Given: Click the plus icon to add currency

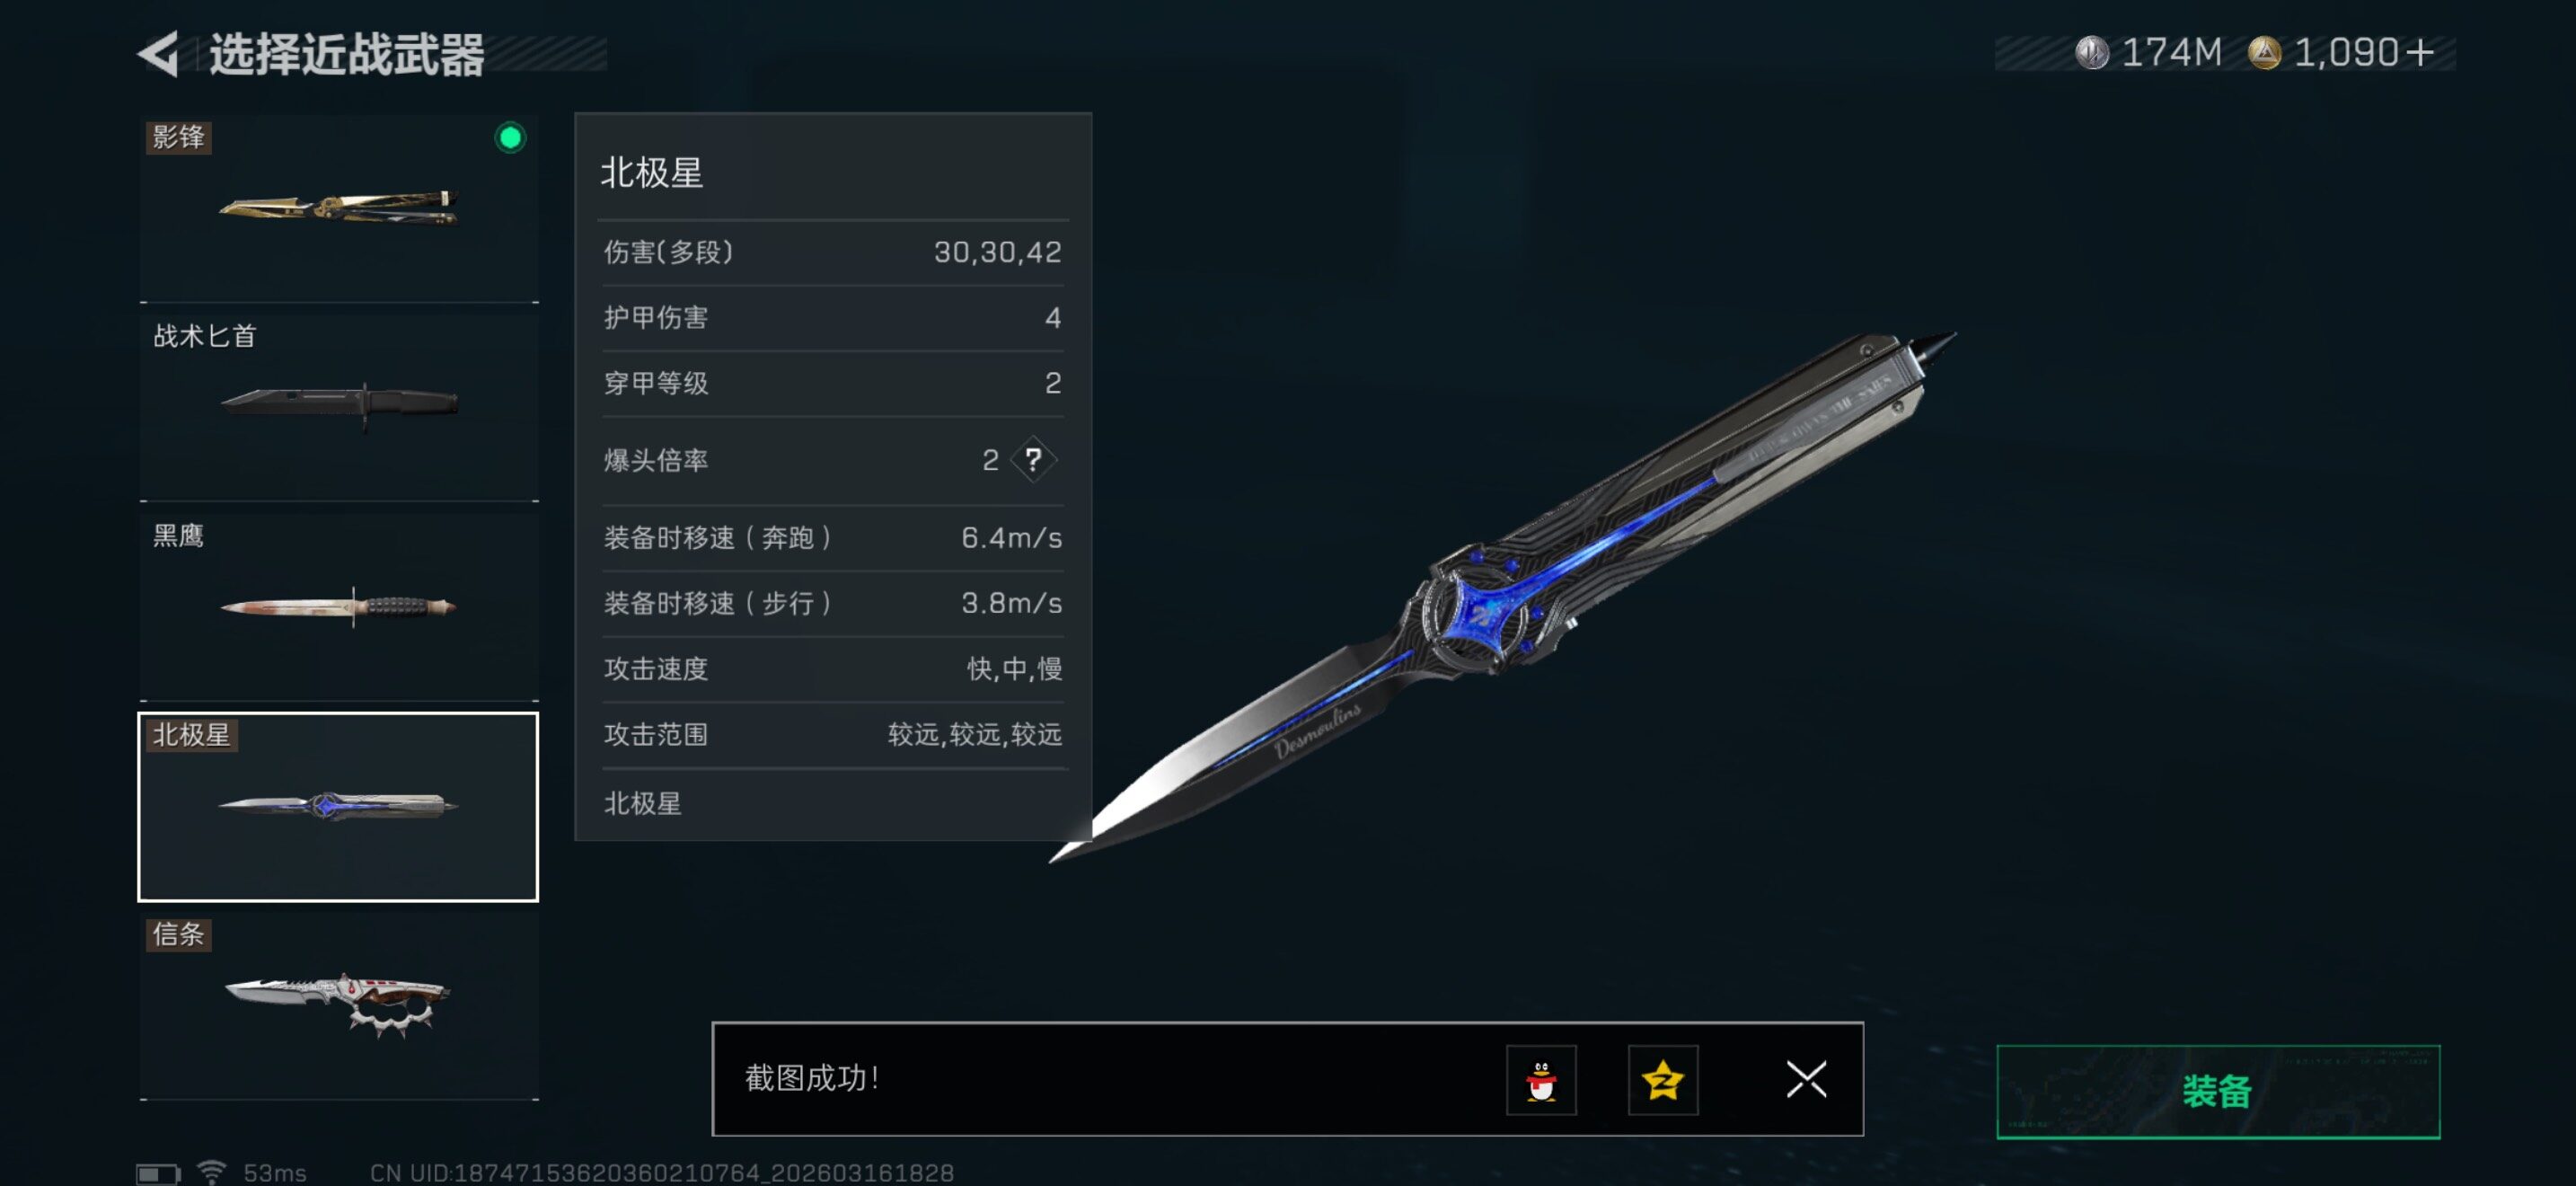Looking at the screenshot, I should coord(2420,52).
